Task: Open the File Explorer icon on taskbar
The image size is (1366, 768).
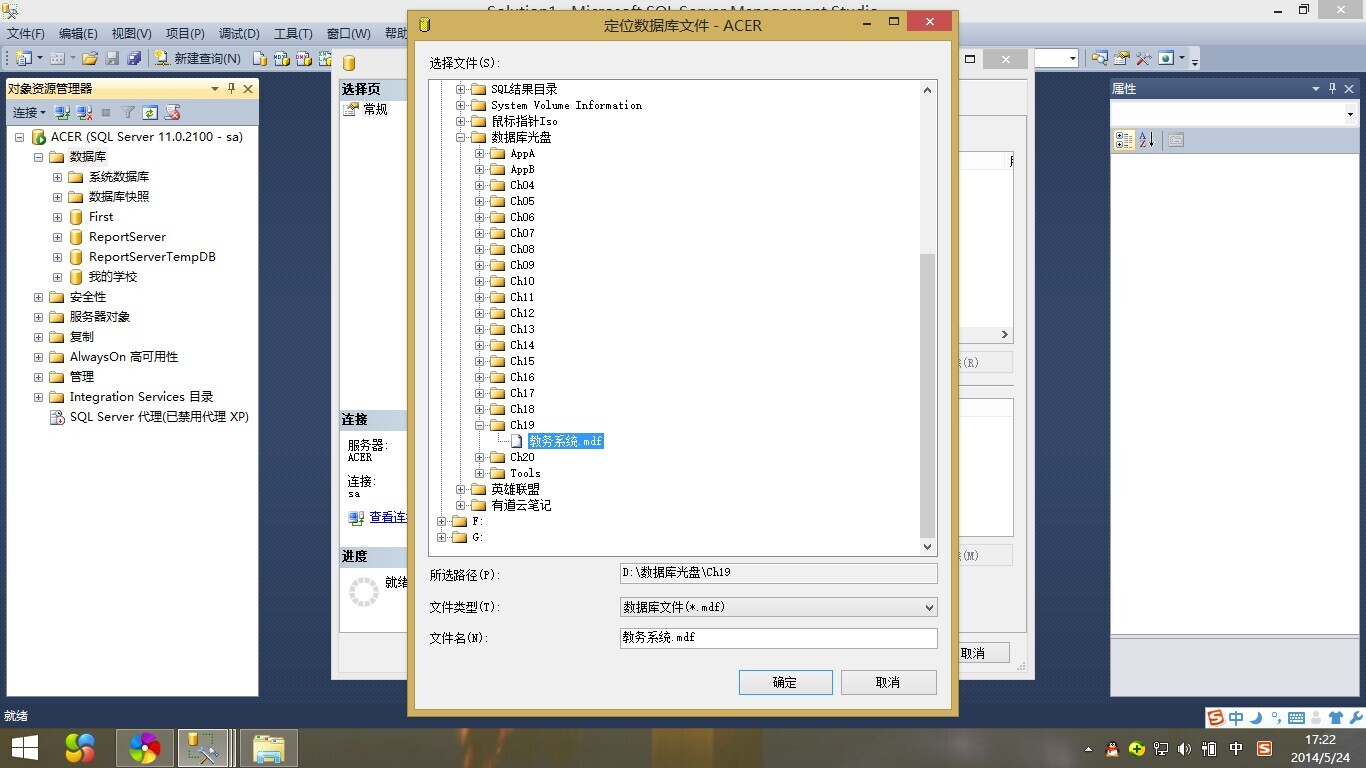Action: 269,747
